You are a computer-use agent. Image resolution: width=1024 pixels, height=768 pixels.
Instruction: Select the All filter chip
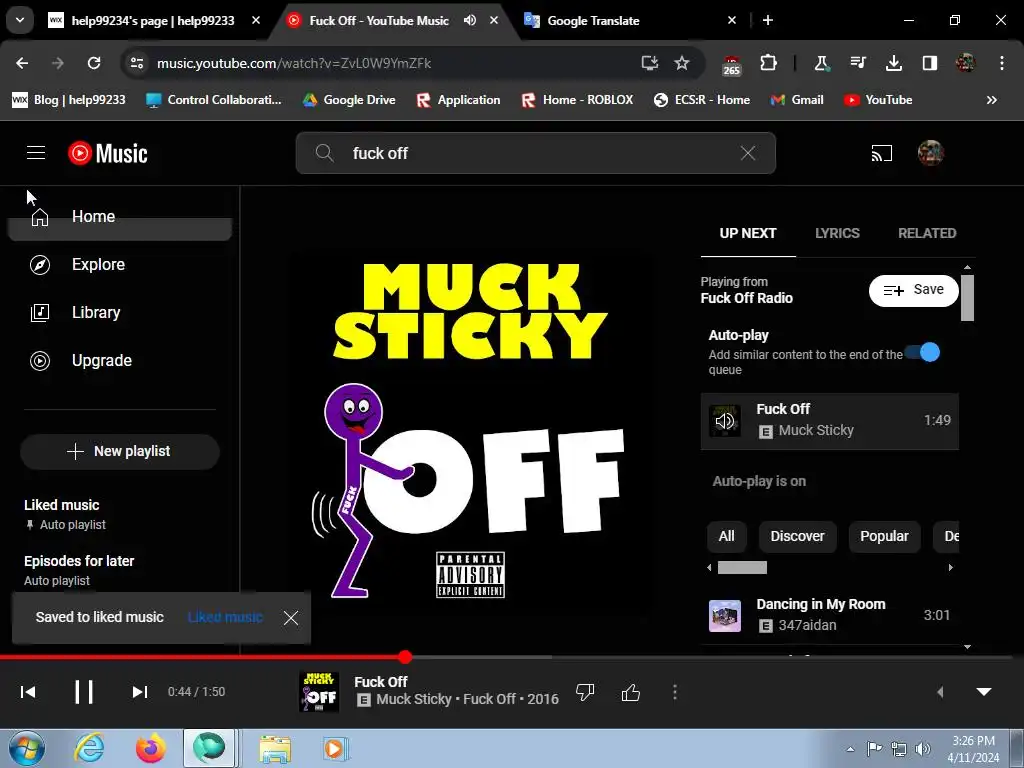pos(726,536)
